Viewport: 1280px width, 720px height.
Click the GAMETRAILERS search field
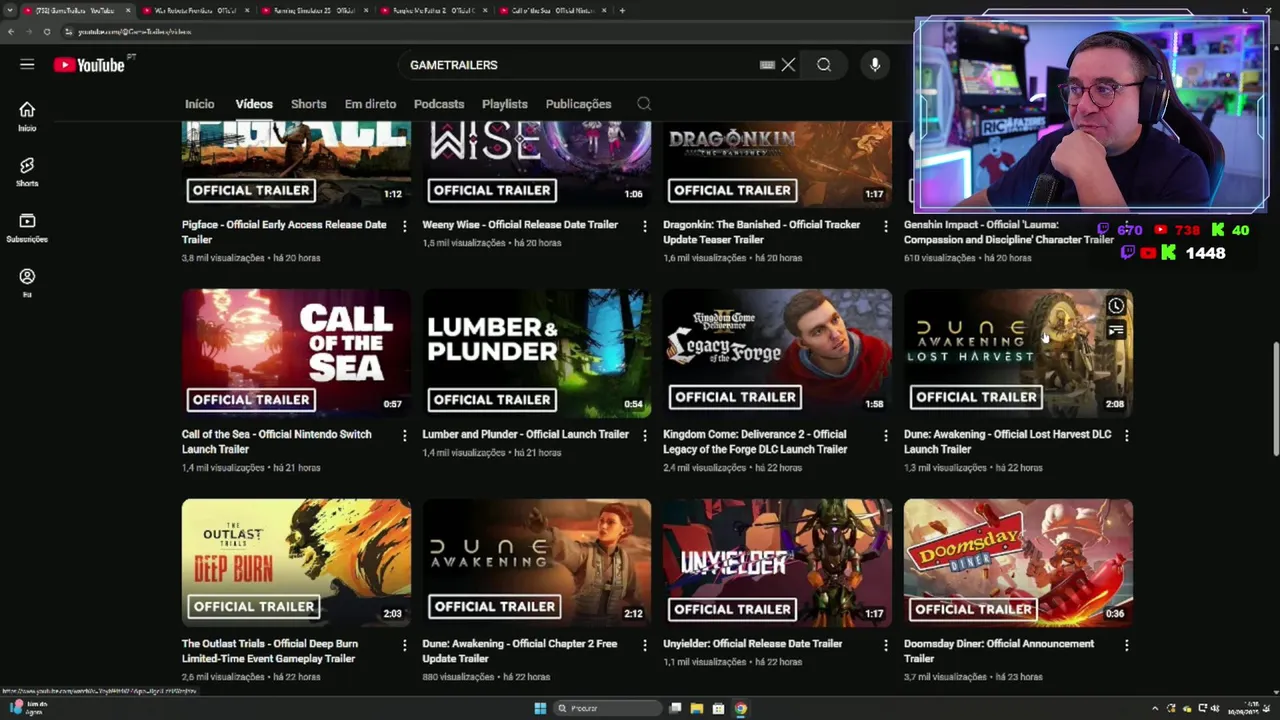click(x=580, y=65)
